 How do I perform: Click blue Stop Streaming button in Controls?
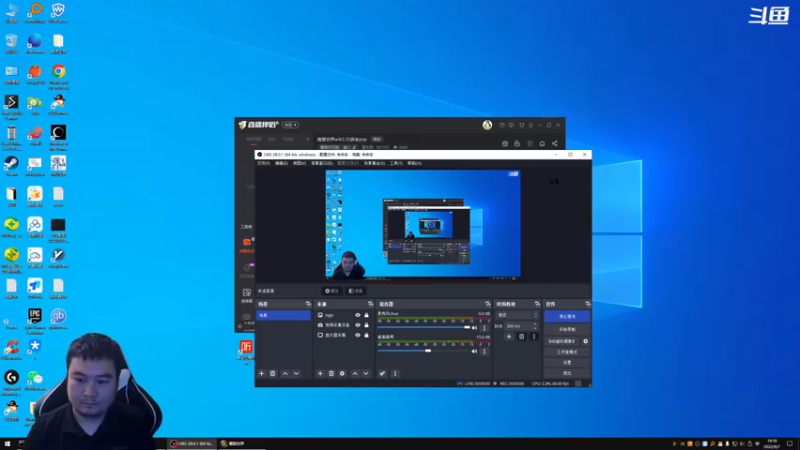pyautogui.click(x=567, y=316)
